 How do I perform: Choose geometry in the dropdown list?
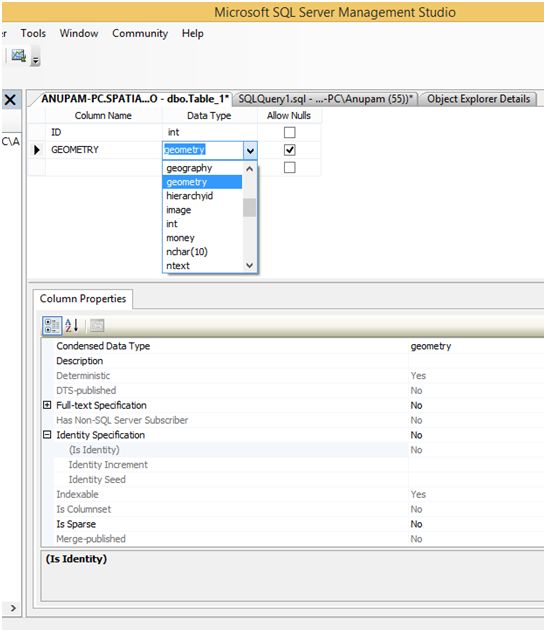coord(202,182)
